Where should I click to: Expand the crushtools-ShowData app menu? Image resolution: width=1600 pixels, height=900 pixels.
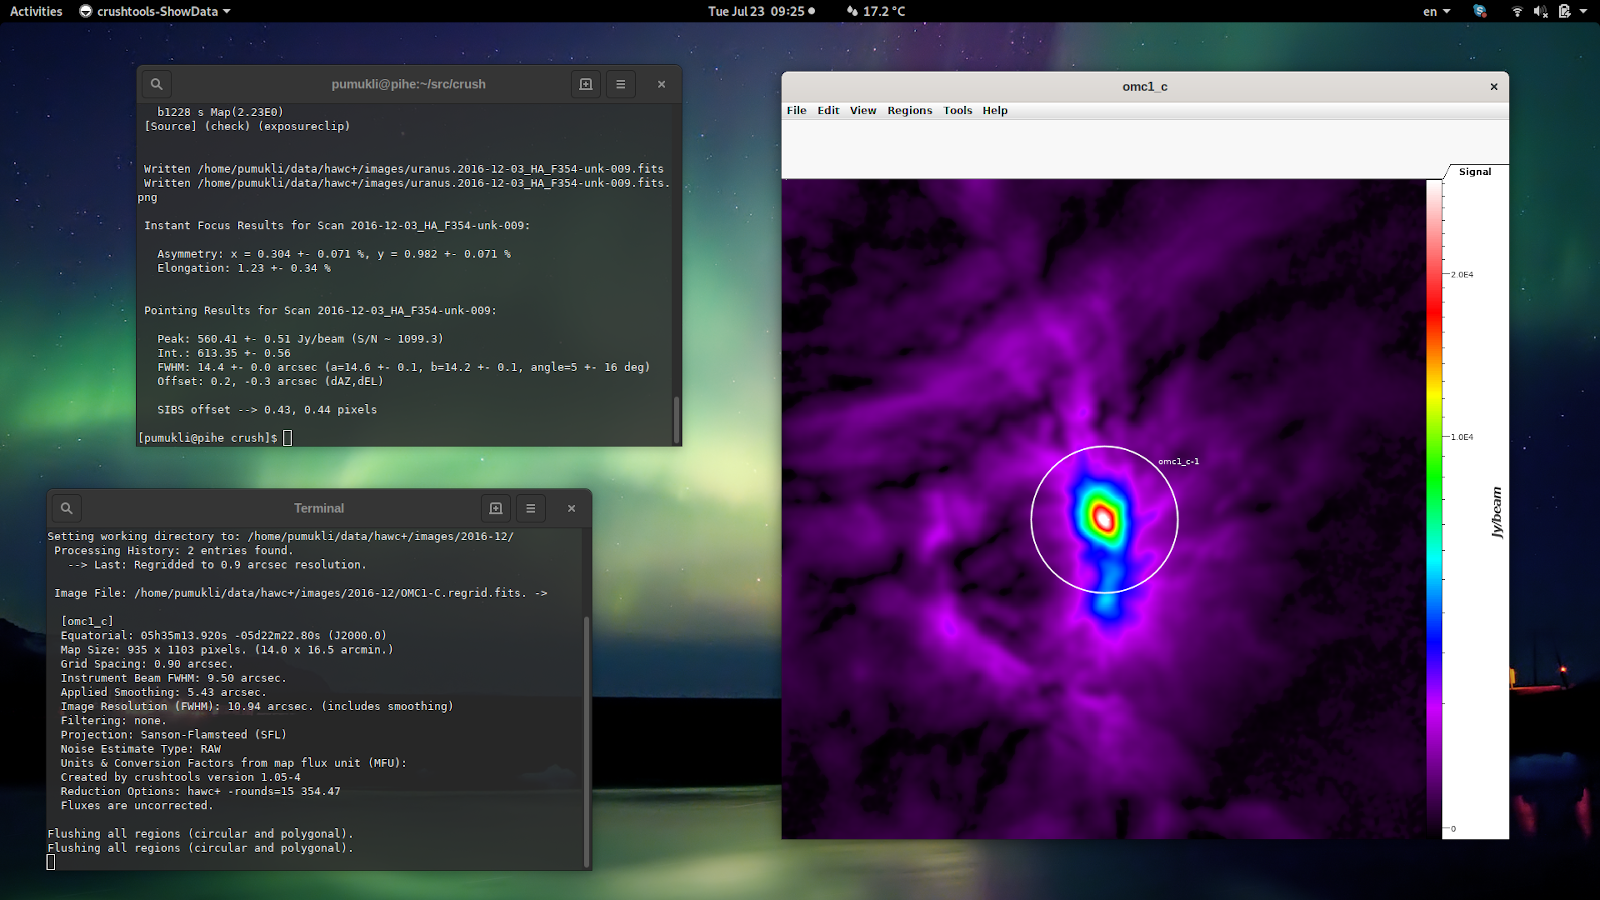(155, 11)
